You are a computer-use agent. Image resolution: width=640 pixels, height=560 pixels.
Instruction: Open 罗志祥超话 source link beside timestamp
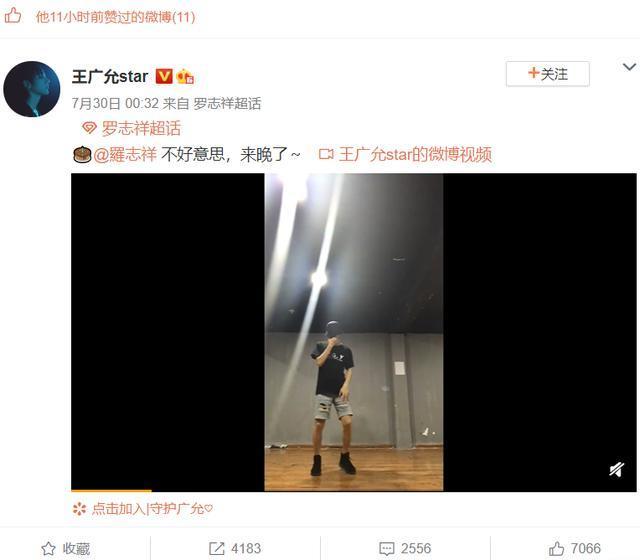point(227,104)
